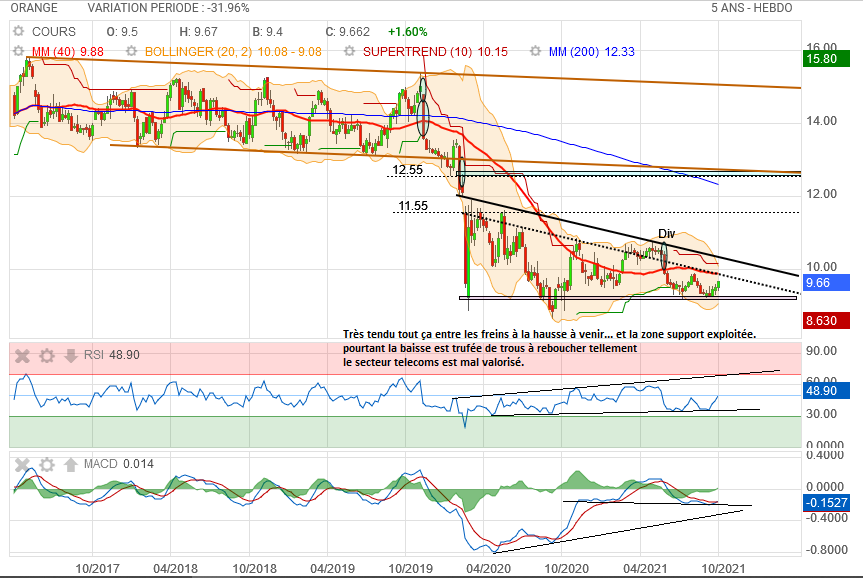Click the green 15.80 price tag

point(826,59)
